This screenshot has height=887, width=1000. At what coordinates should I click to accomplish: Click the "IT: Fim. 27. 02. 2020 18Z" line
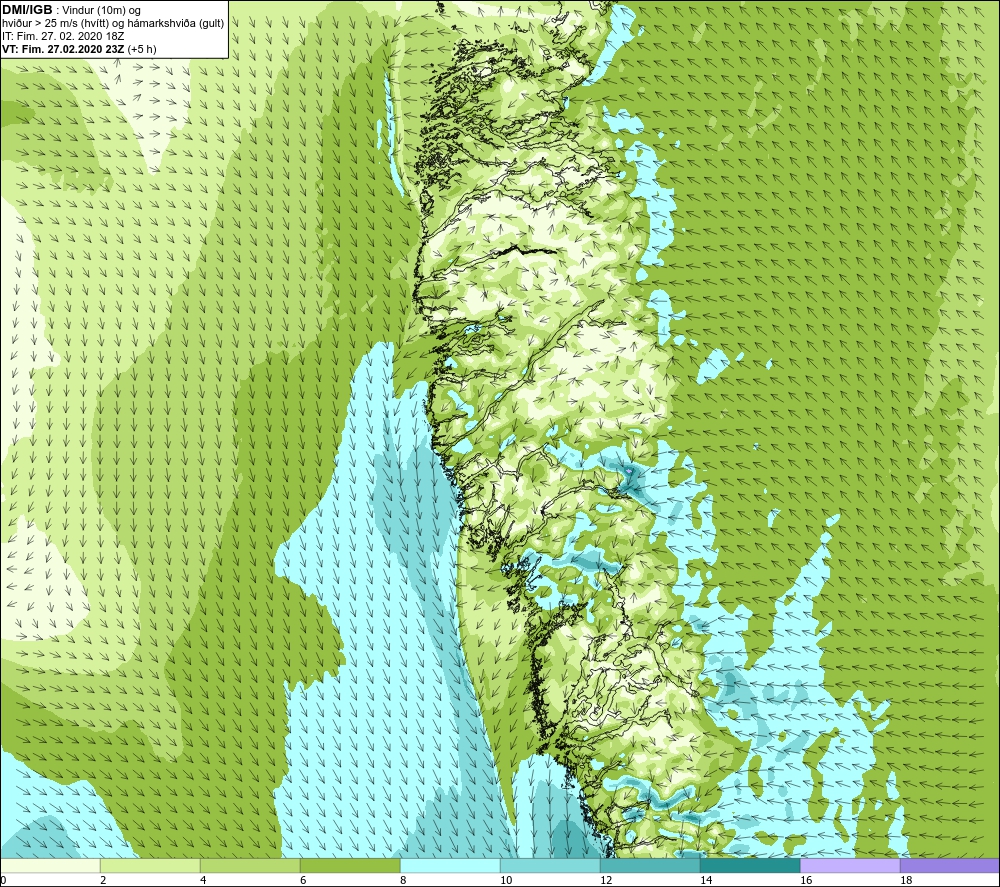[63, 36]
